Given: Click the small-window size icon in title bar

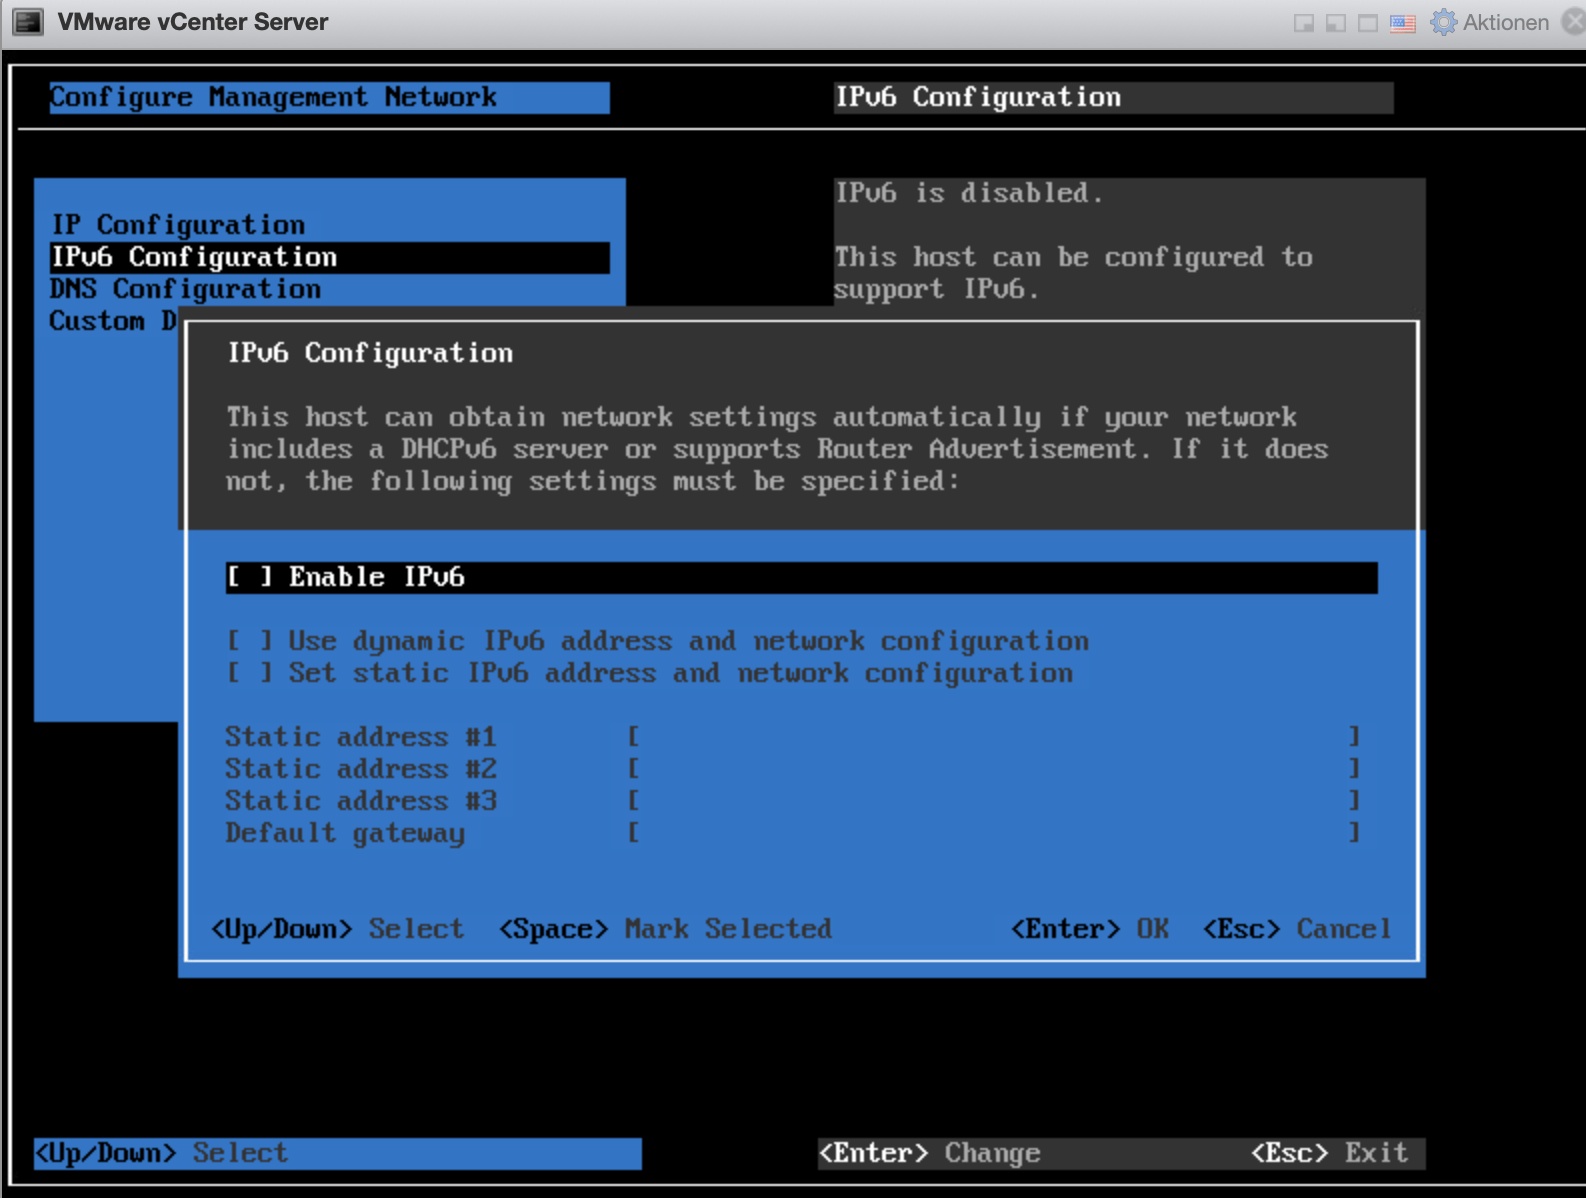Looking at the screenshot, I should tap(1304, 23).
